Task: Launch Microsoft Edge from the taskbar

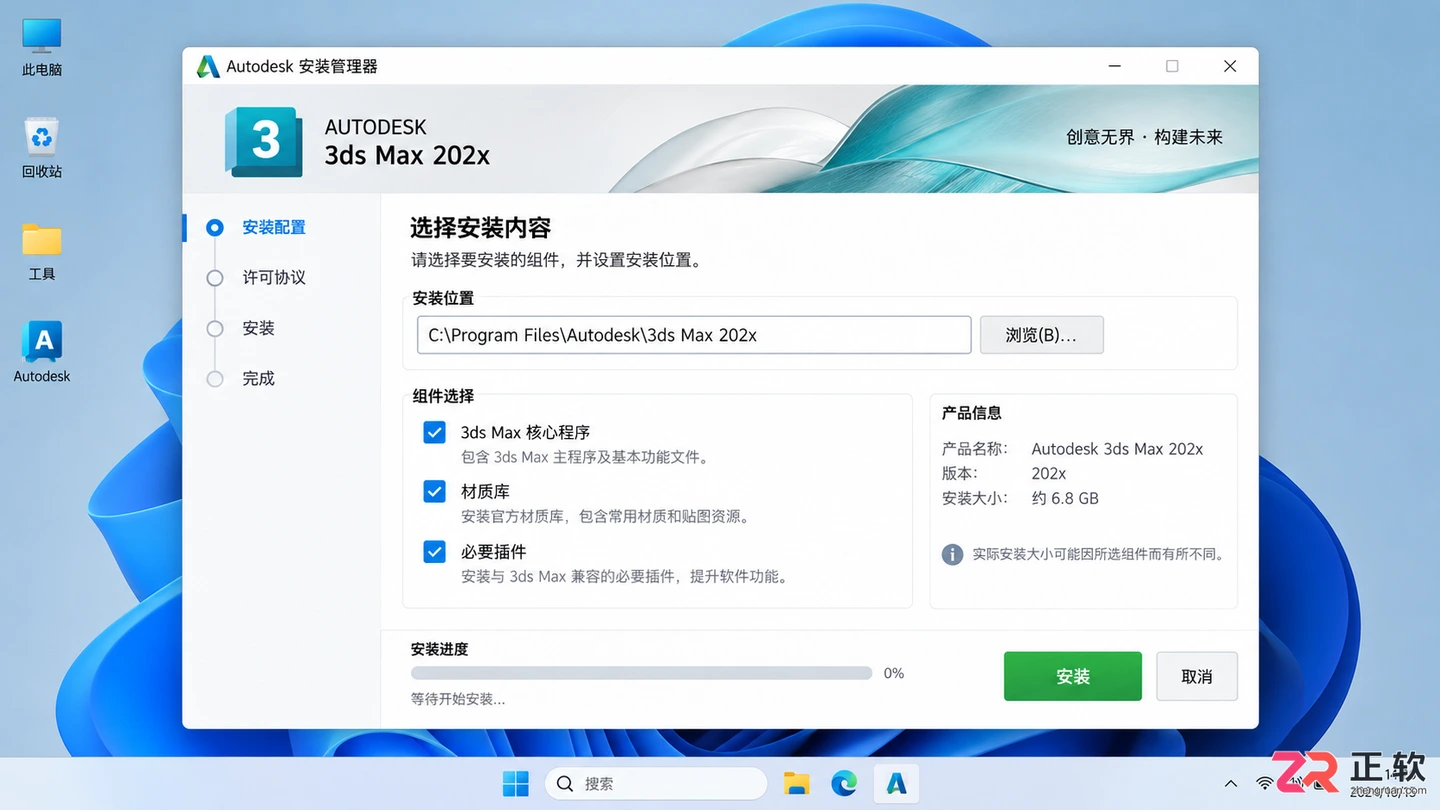Action: pos(844,784)
